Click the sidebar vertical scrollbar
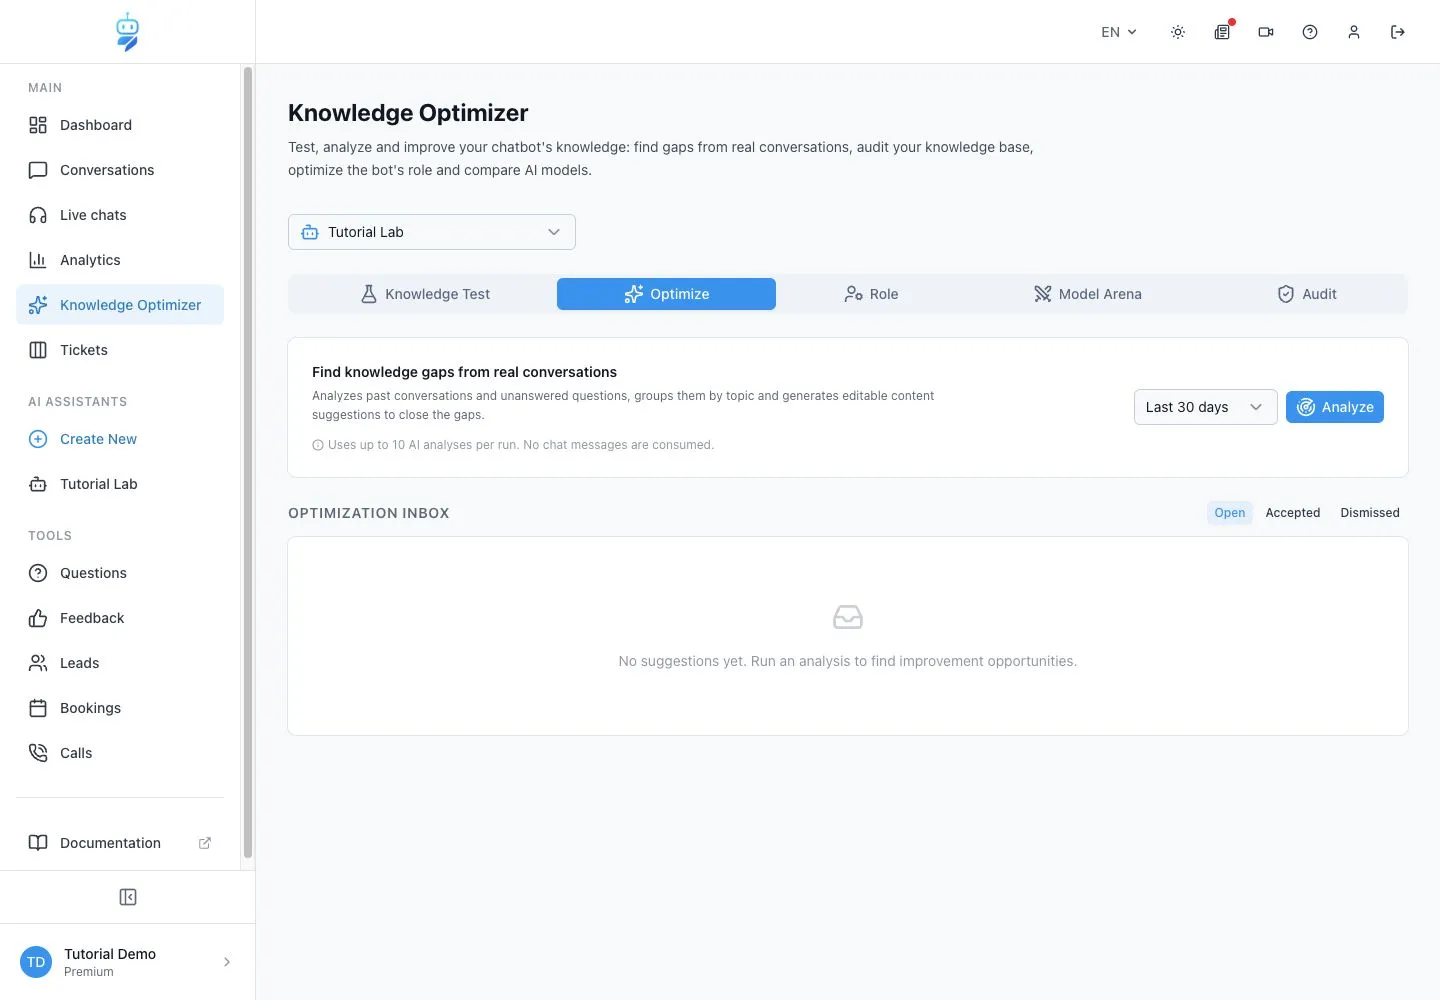1440x1000 pixels. pos(248,462)
